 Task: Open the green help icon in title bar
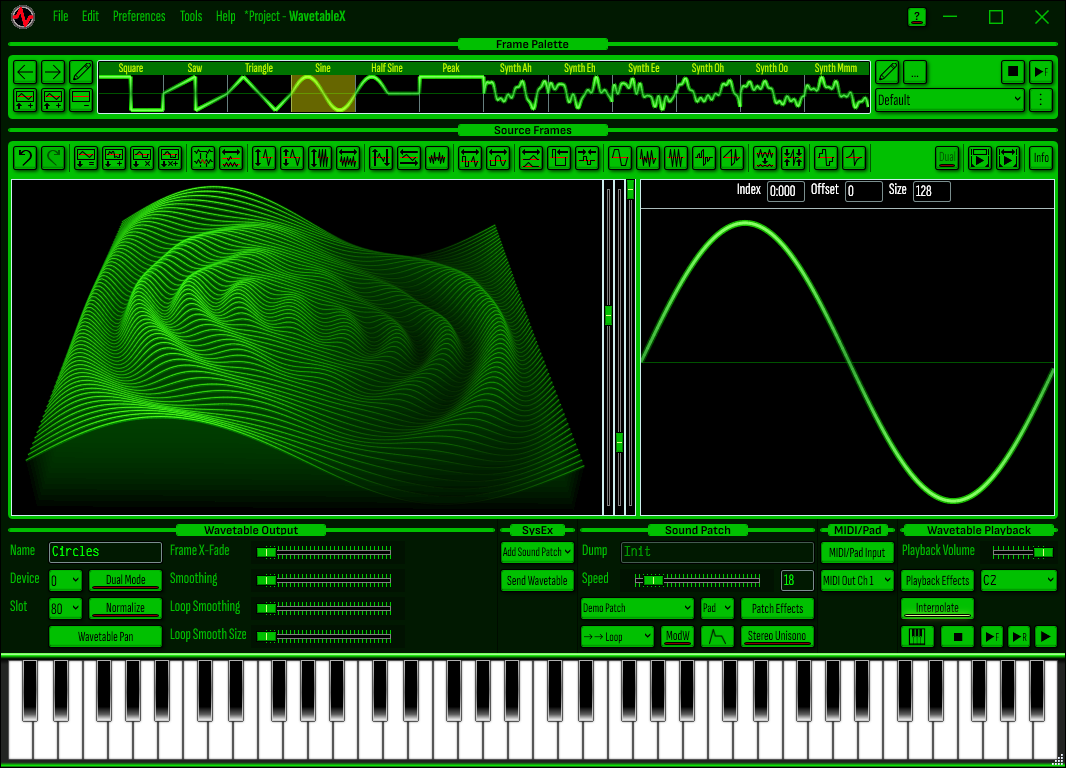[x=917, y=17]
